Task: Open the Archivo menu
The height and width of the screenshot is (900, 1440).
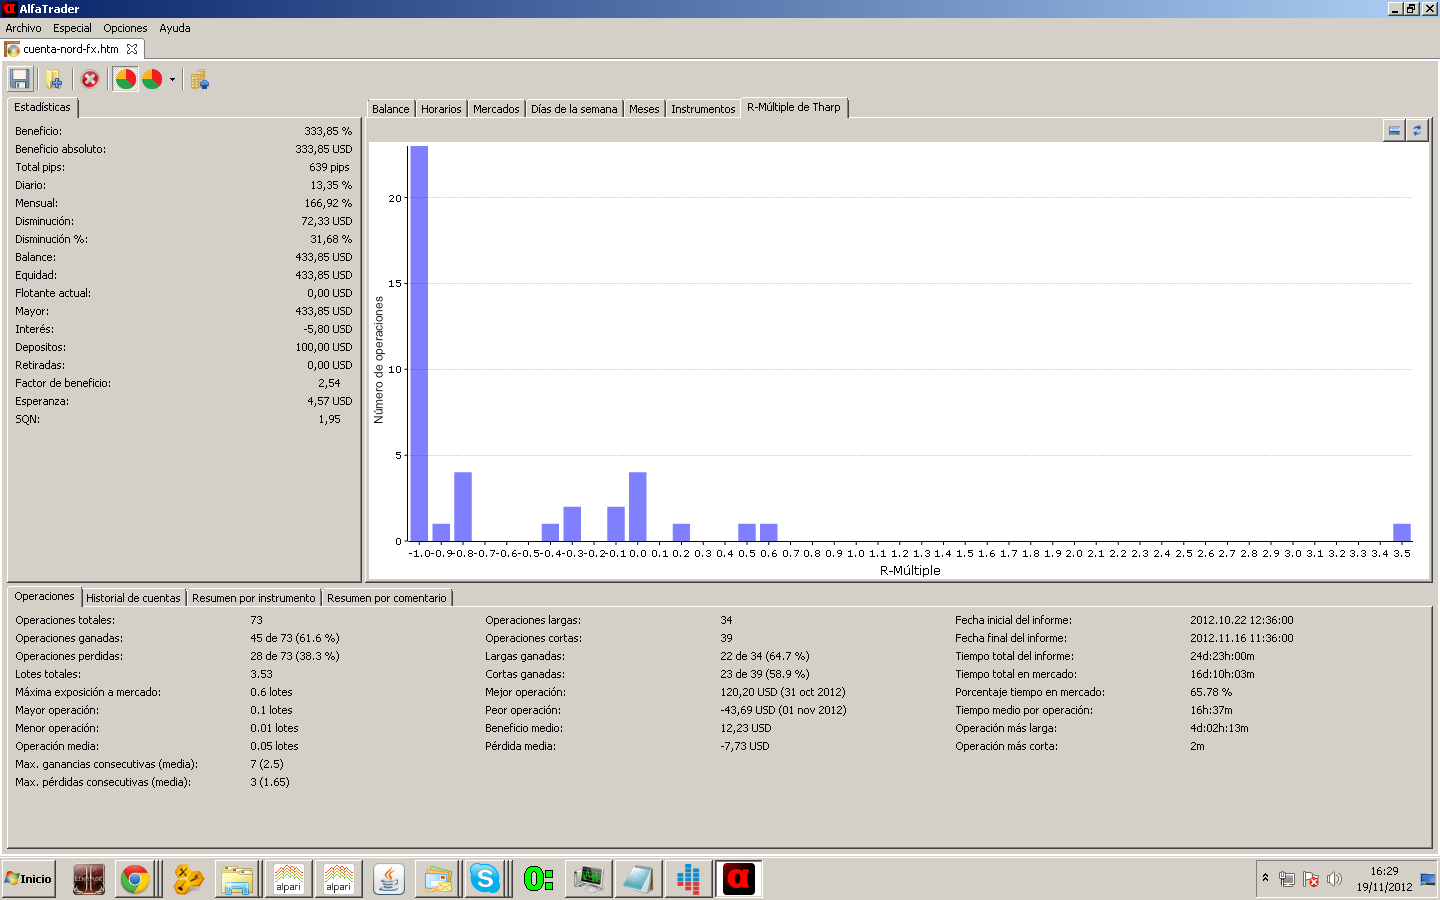Action: coord(23,28)
